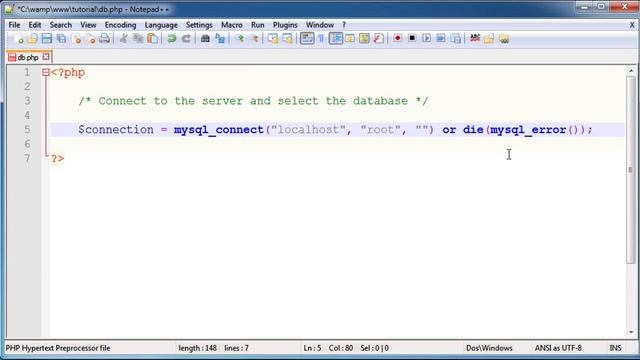The width and height of the screenshot is (640, 360).
Task: Click the Save All toolbar icon
Action: pos(62,39)
